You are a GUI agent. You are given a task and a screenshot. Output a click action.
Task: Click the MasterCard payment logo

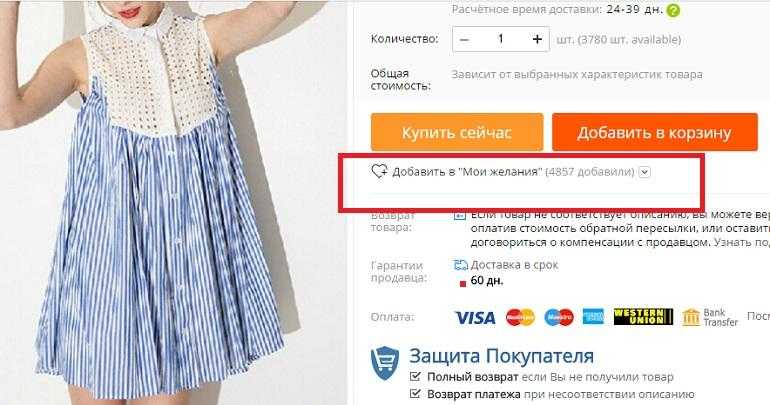[520, 318]
